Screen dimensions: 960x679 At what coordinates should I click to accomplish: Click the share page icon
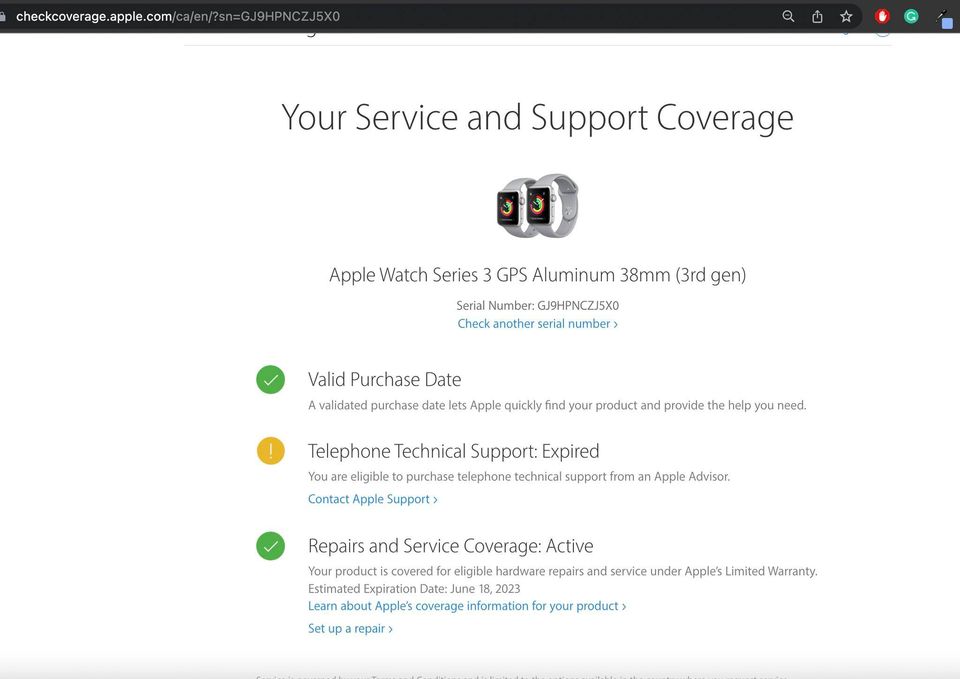tap(817, 16)
